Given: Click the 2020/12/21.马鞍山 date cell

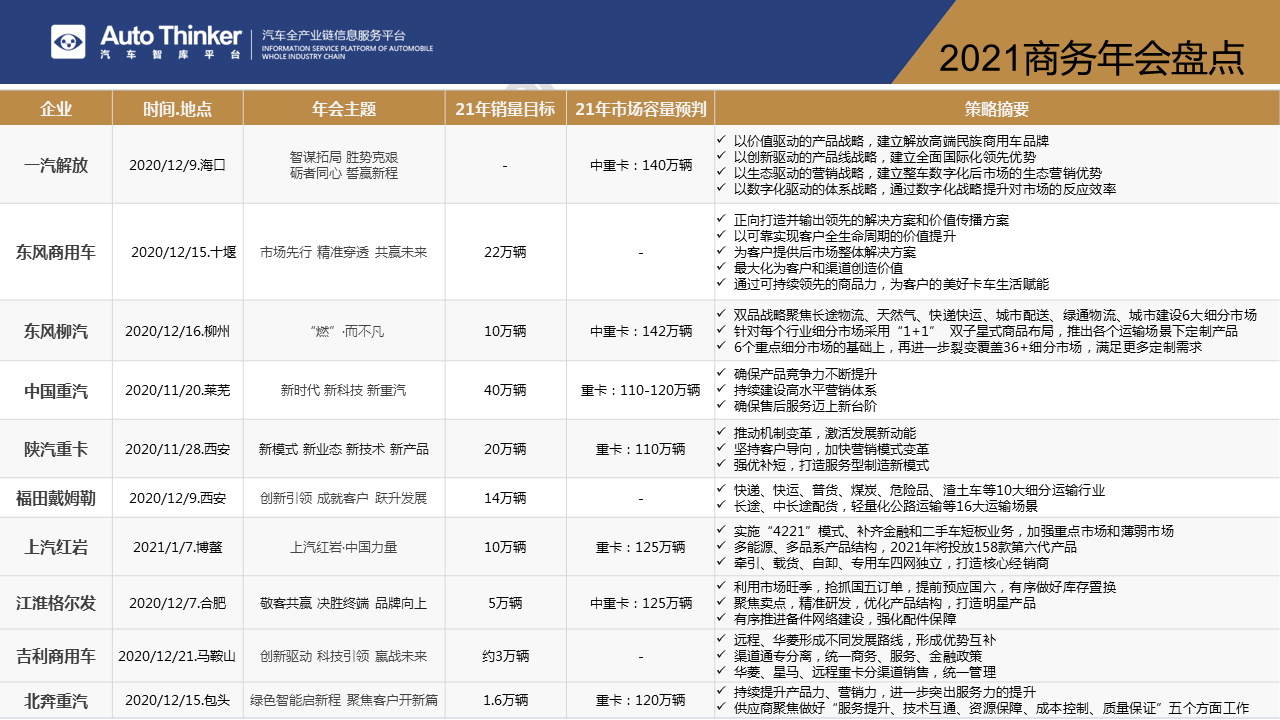Looking at the screenshot, I should [178, 656].
